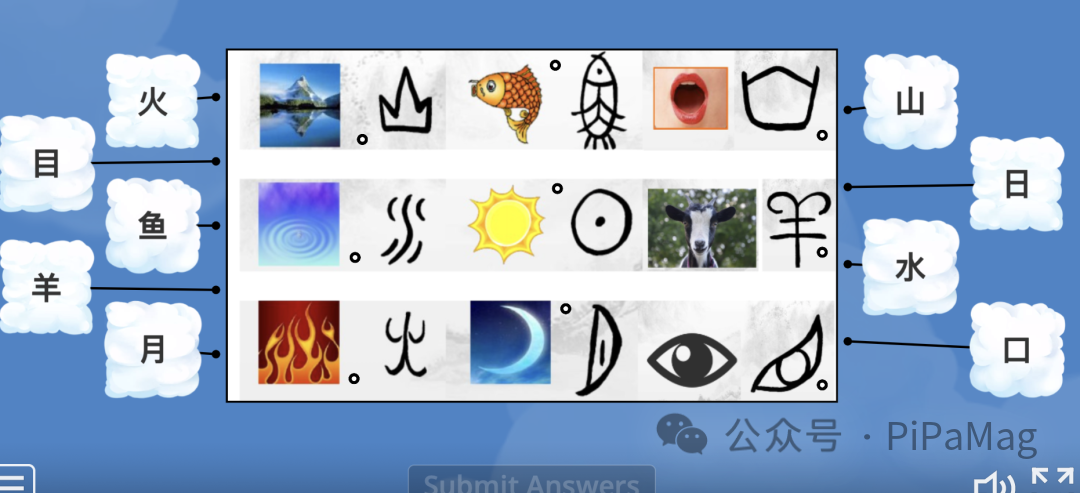This screenshot has width=1080, height=493.
Task: Select the 水 cloud card
Action: coord(911,267)
